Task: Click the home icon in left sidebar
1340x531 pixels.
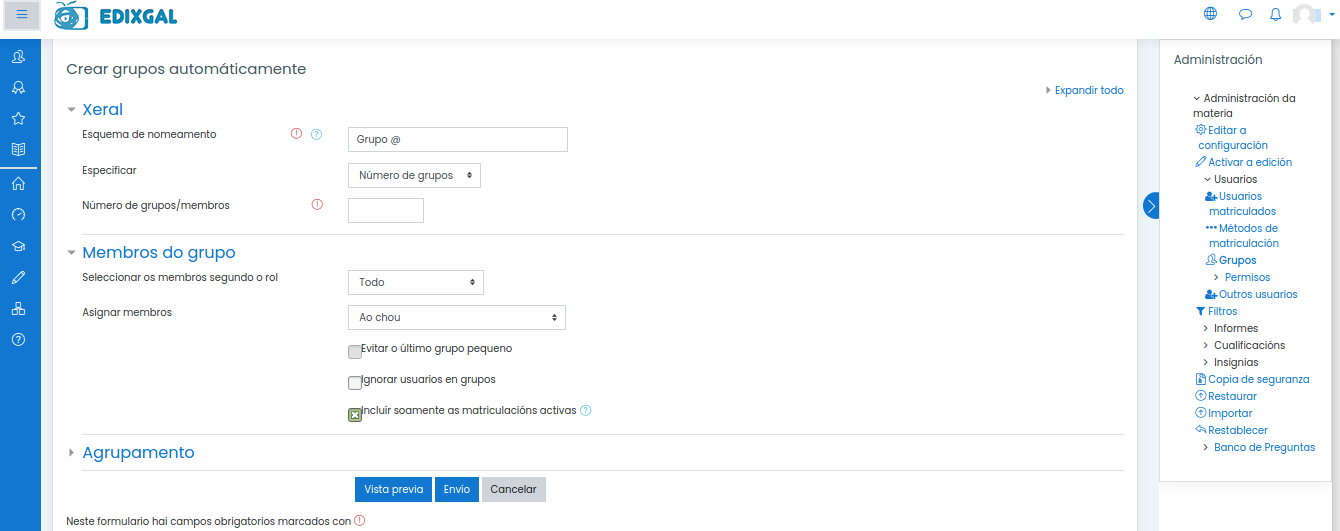Action: [x=18, y=184]
